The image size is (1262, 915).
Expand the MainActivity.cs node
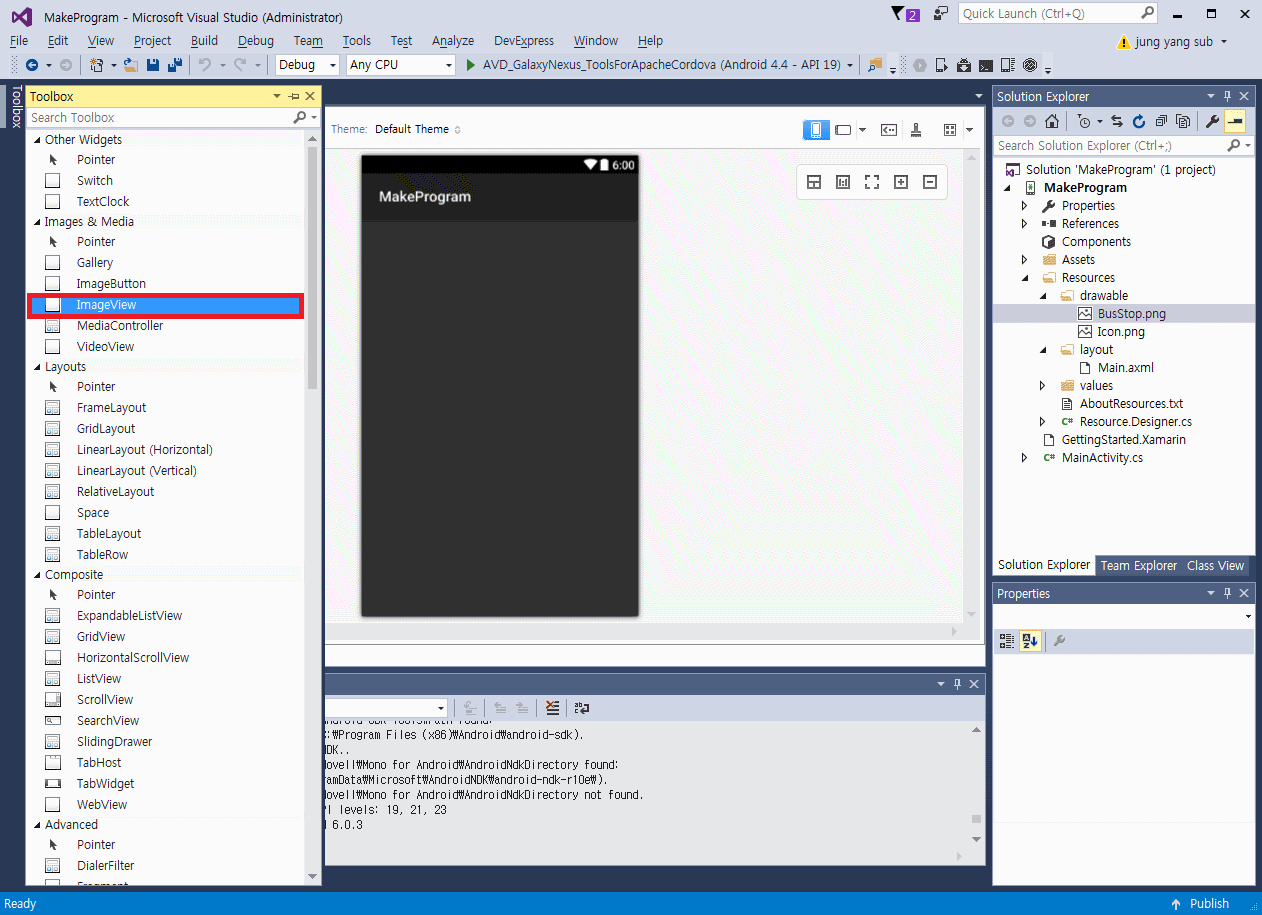click(x=1024, y=458)
